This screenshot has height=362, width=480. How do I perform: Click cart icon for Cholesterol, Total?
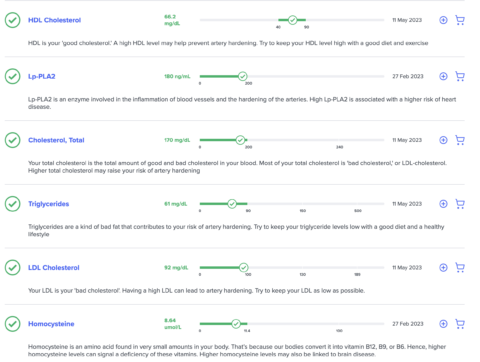[x=460, y=140]
